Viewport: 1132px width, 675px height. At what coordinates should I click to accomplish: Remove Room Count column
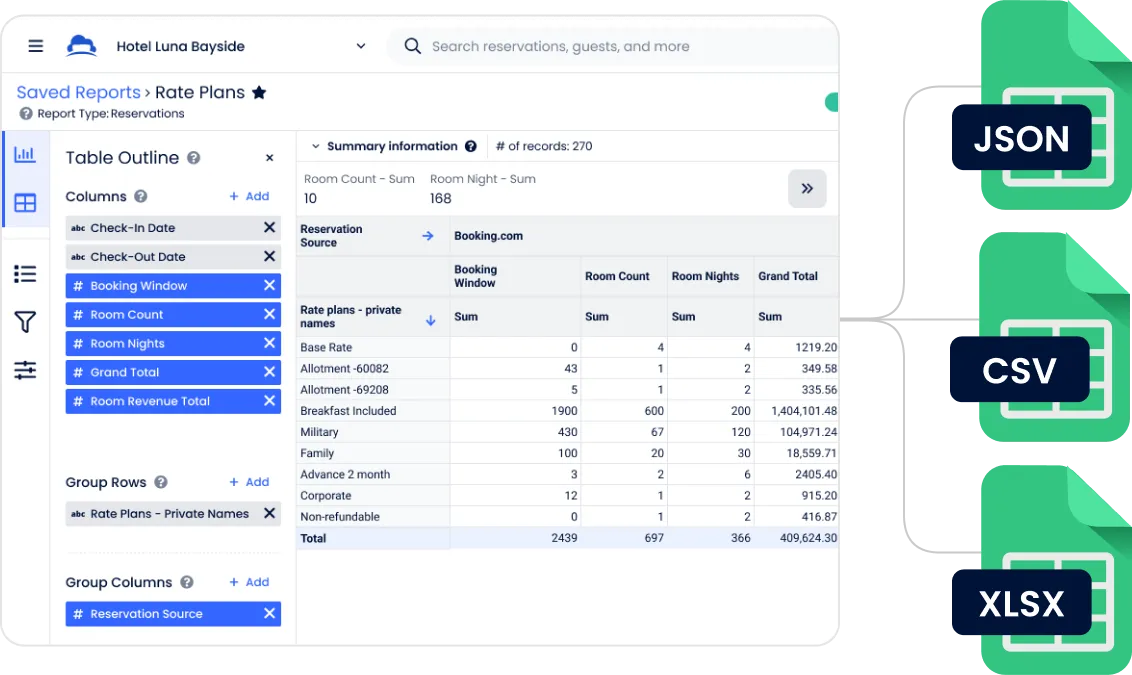[269, 314]
